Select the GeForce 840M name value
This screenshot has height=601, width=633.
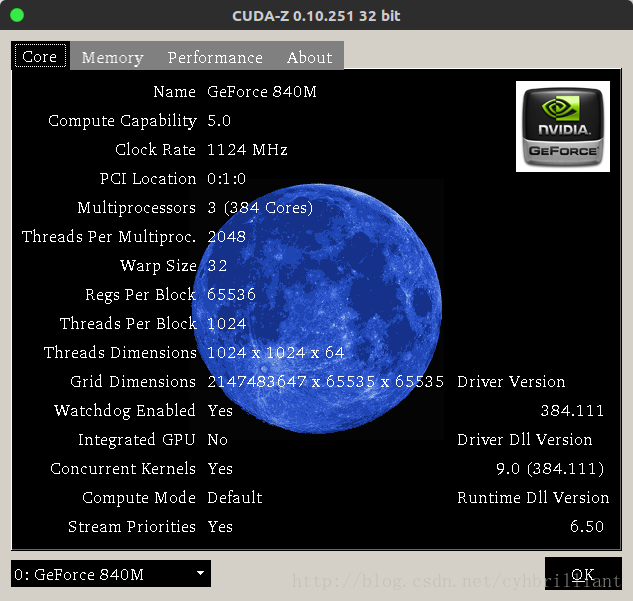click(x=262, y=92)
